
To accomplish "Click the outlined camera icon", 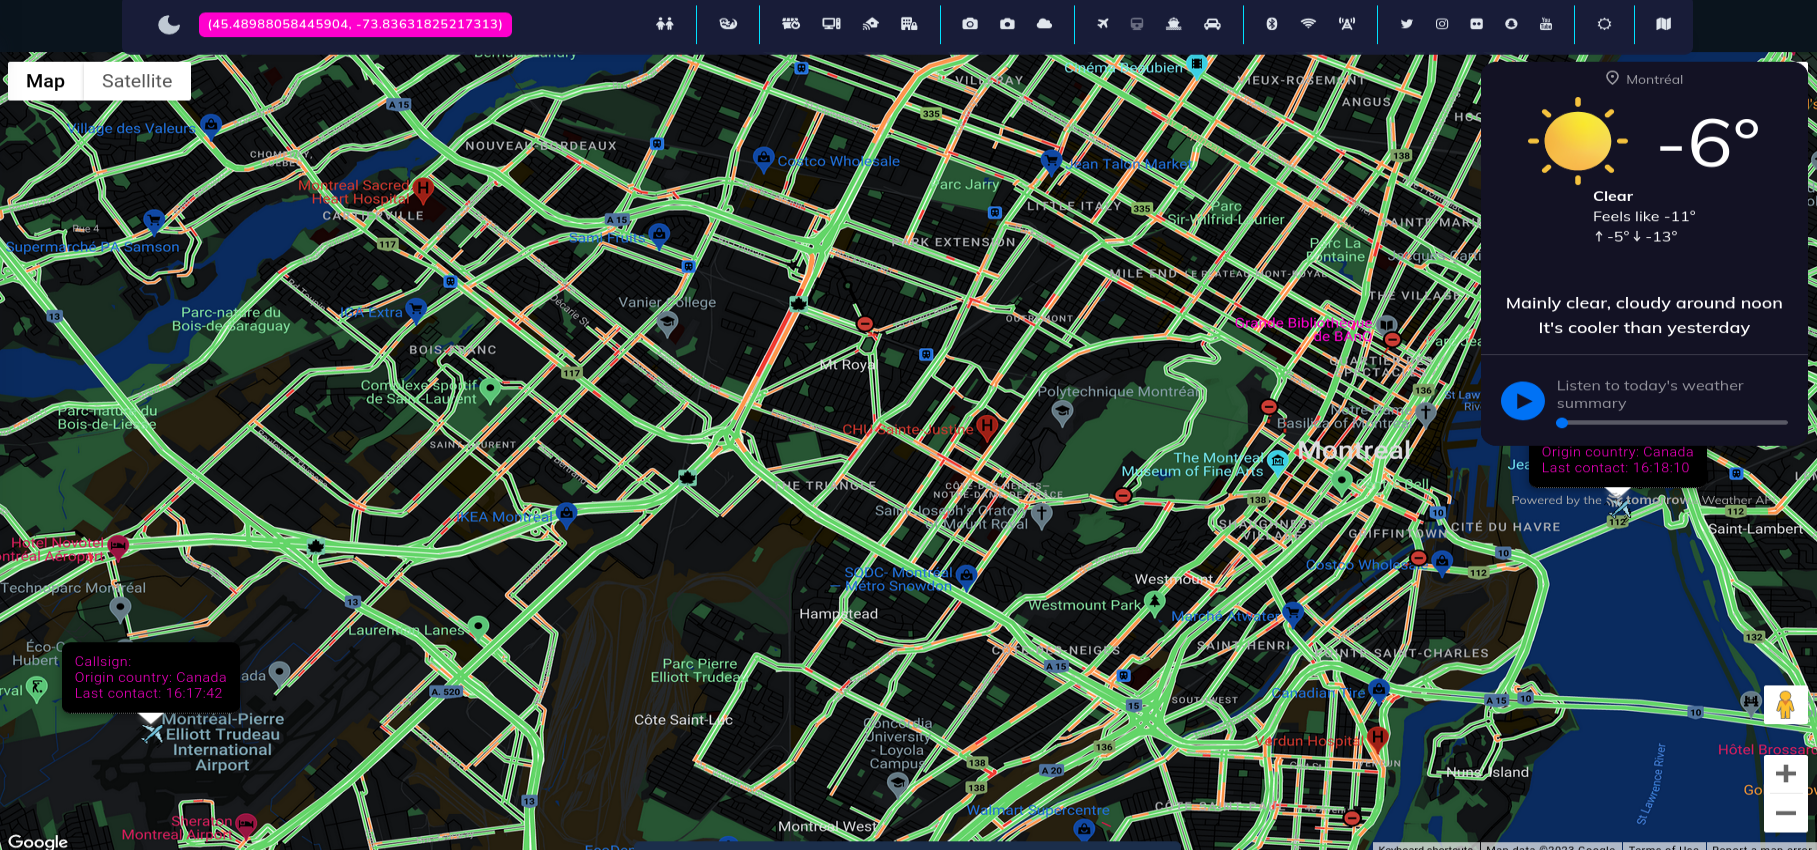I will pos(970,24).
